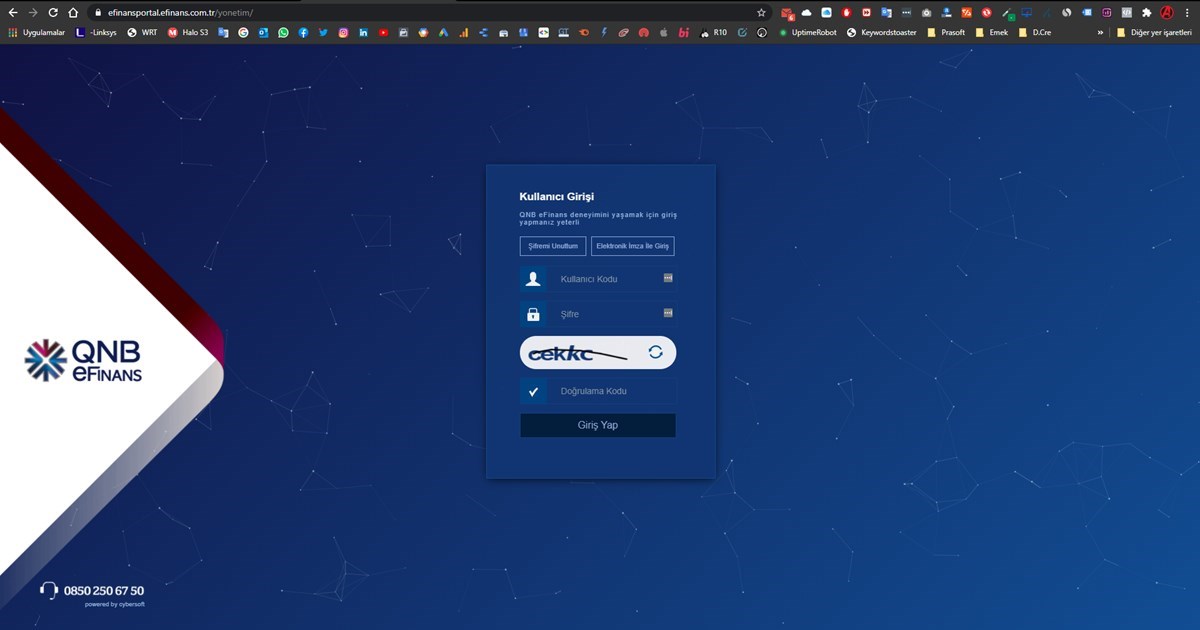This screenshot has height=630, width=1200.
Task: Open the Google bookmark icon
Action: [x=243, y=32]
